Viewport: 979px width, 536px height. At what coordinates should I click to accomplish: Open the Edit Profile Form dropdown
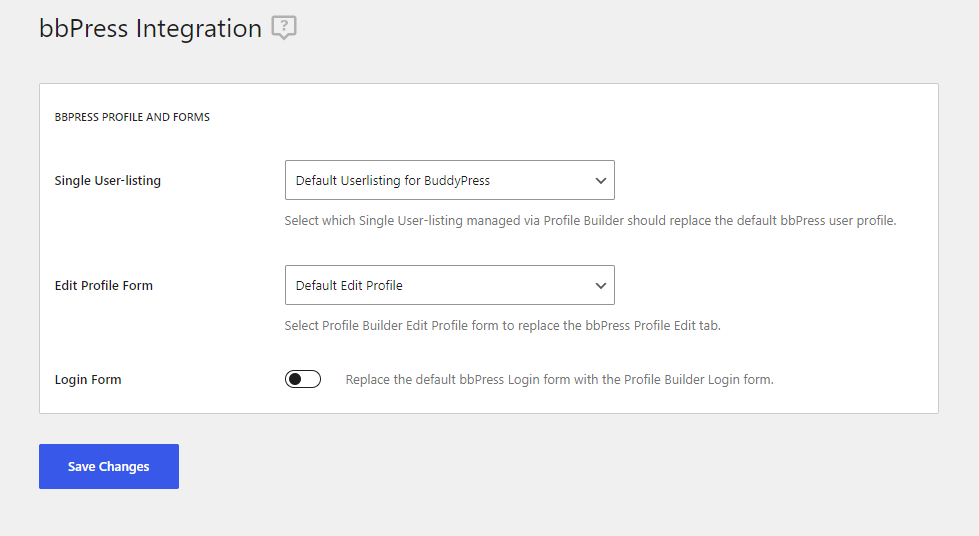pos(450,285)
